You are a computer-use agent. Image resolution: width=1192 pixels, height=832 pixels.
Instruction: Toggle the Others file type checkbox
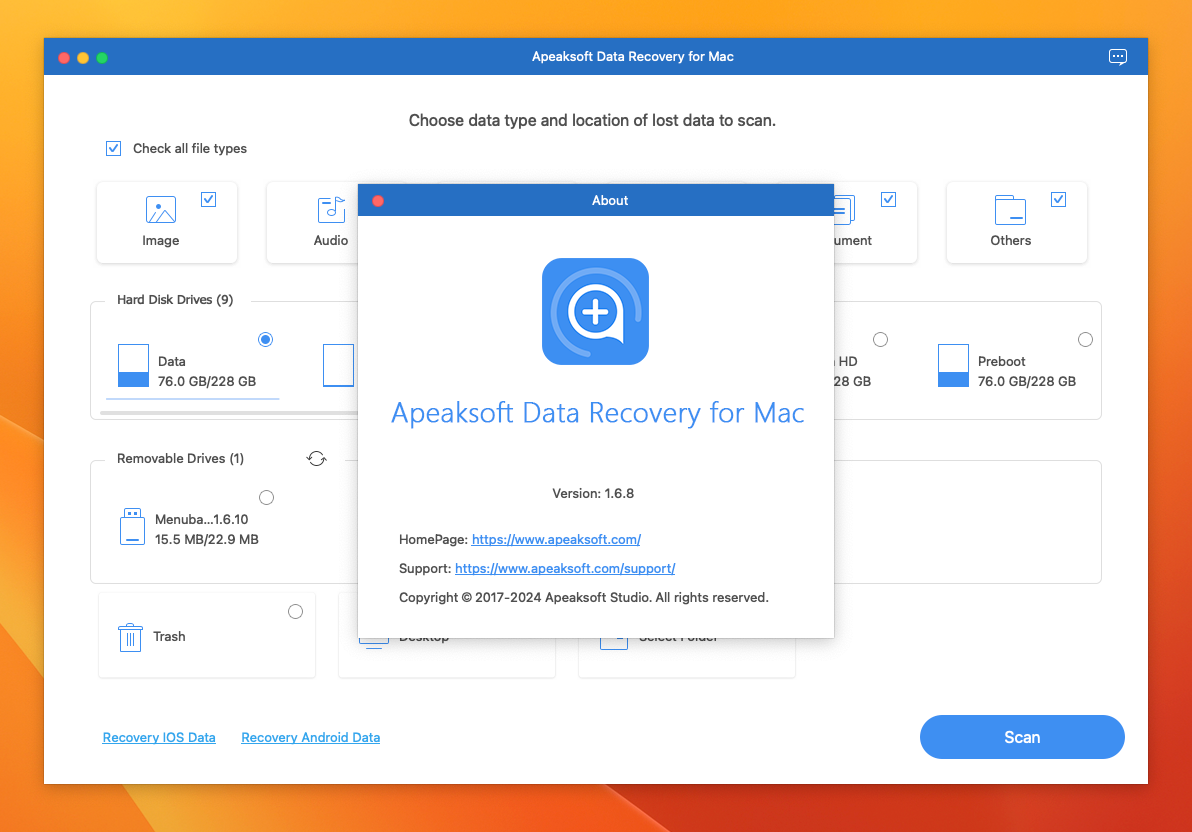tap(1058, 199)
